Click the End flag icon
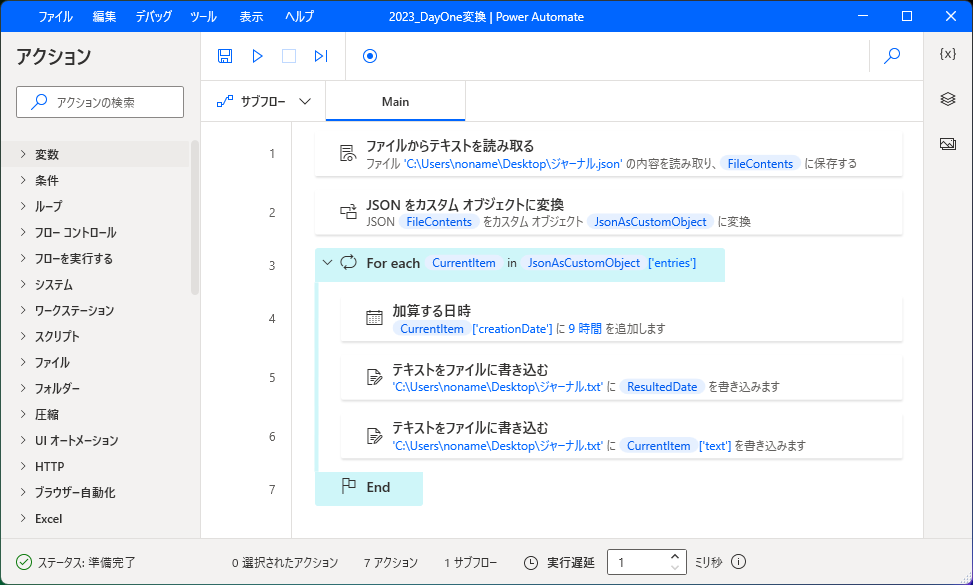 [x=349, y=486]
